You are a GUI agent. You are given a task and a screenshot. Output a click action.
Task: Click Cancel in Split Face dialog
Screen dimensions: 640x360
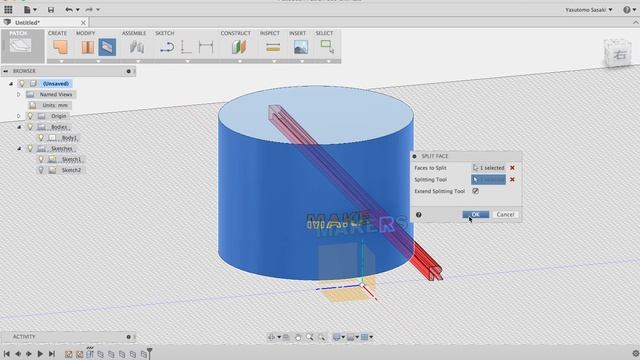coord(505,215)
